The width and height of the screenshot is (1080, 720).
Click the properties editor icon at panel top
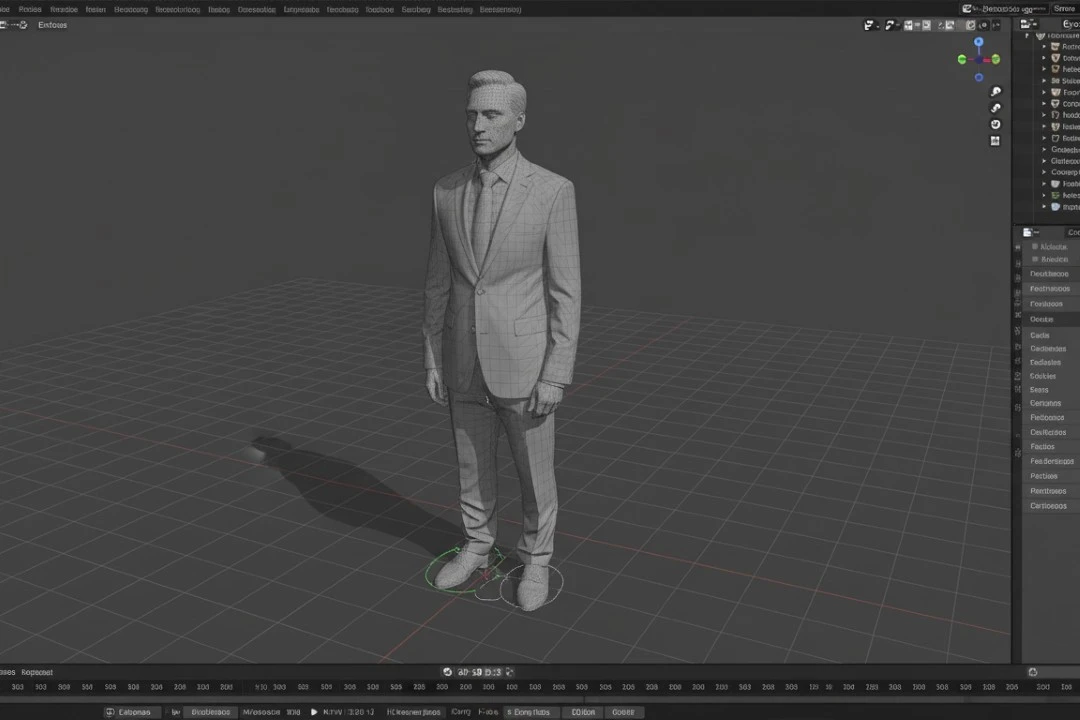click(x=1028, y=232)
